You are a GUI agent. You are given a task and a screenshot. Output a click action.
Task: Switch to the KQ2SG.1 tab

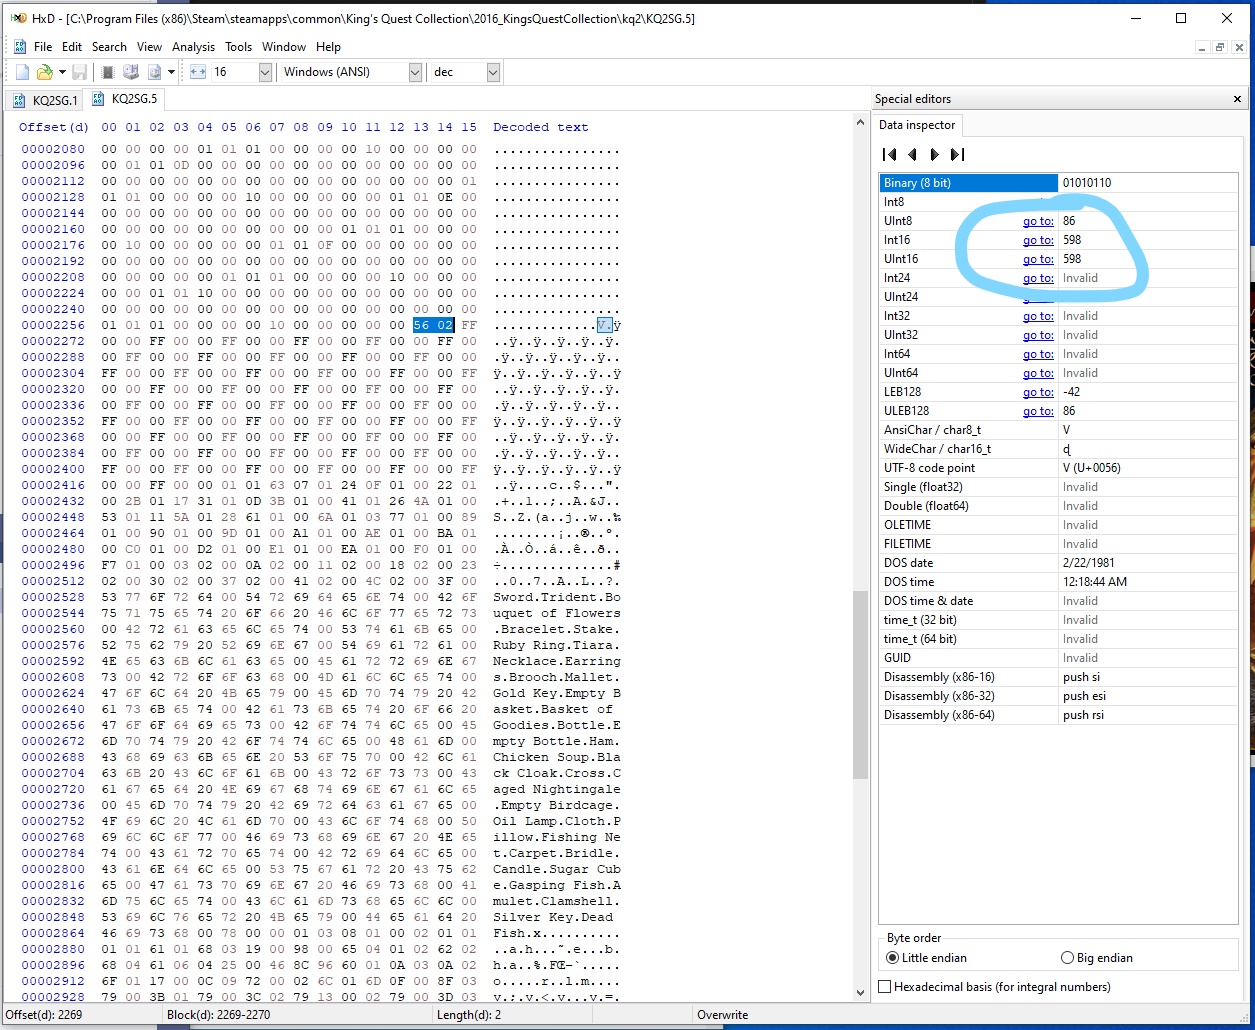pyautogui.click(x=53, y=99)
